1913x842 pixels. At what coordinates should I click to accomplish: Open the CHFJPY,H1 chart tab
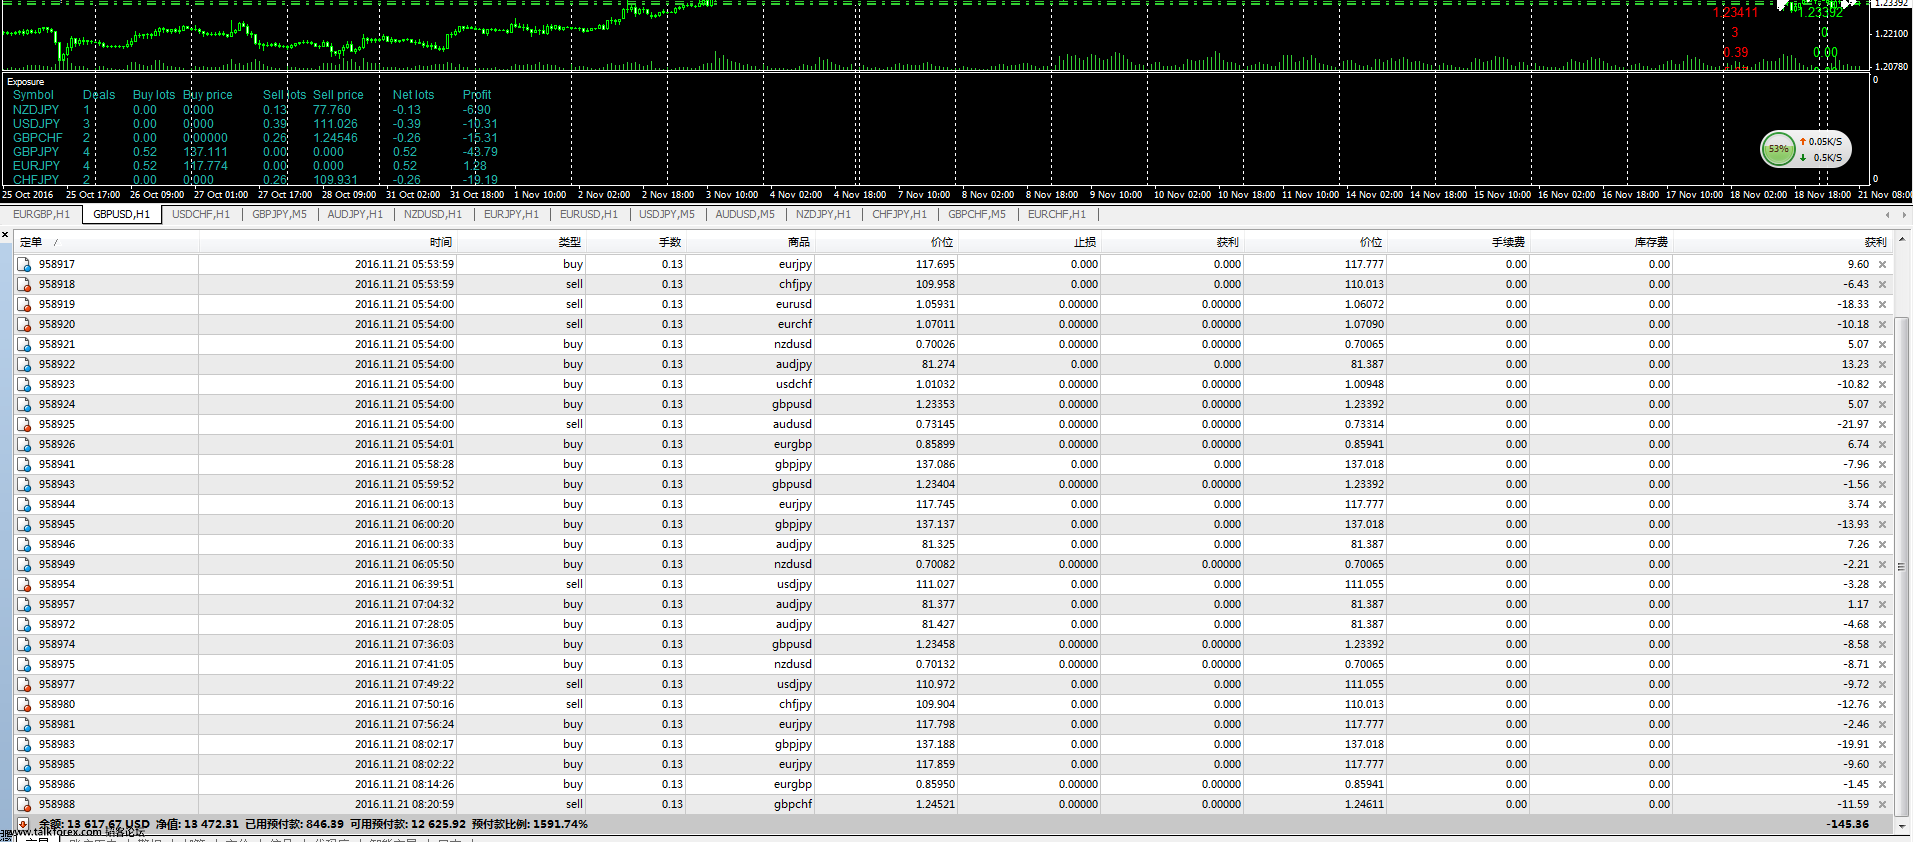coord(899,215)
